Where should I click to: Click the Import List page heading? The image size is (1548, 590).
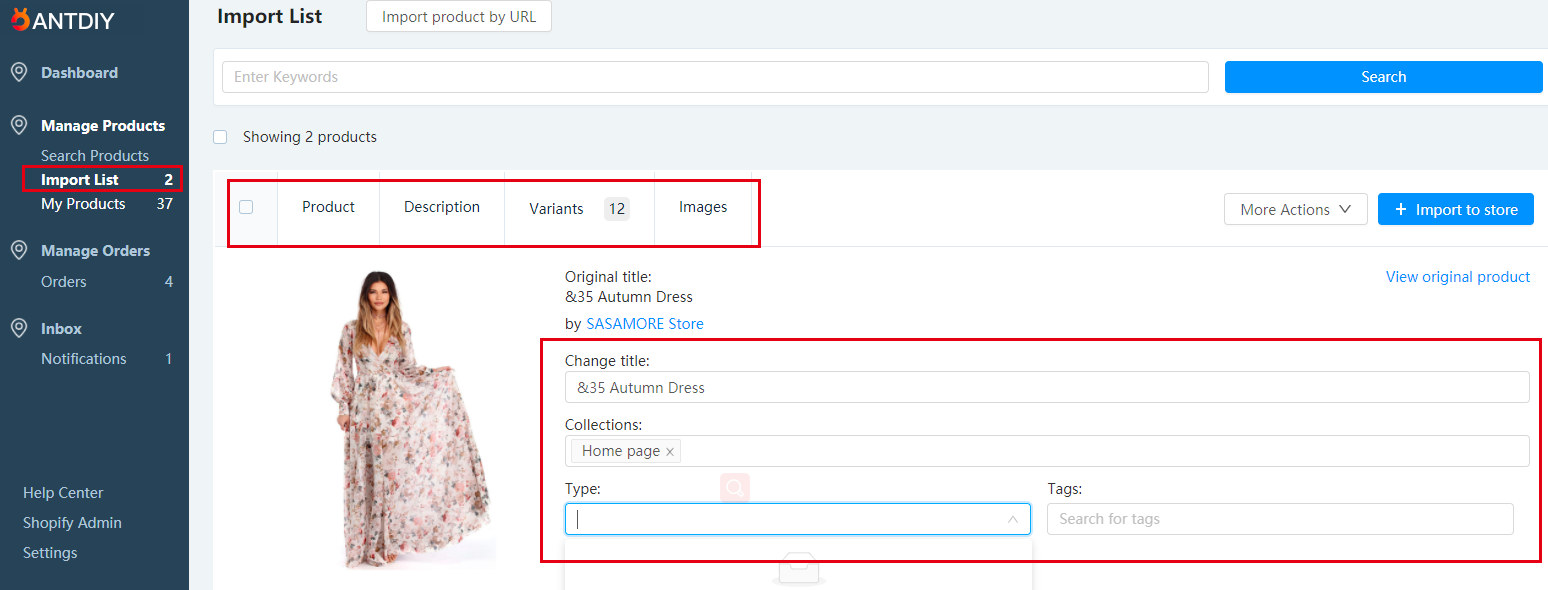pos(270,16)
